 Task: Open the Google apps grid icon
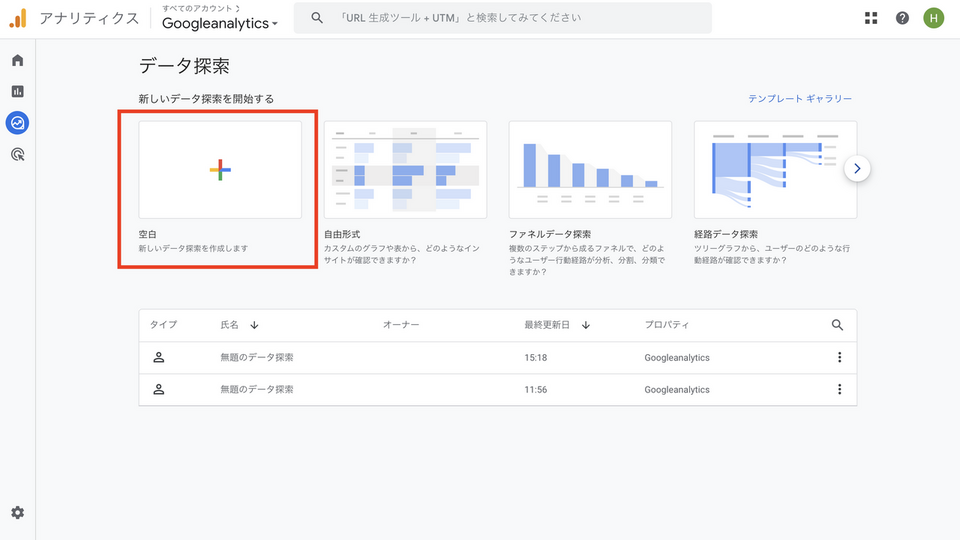coord(871,18)
